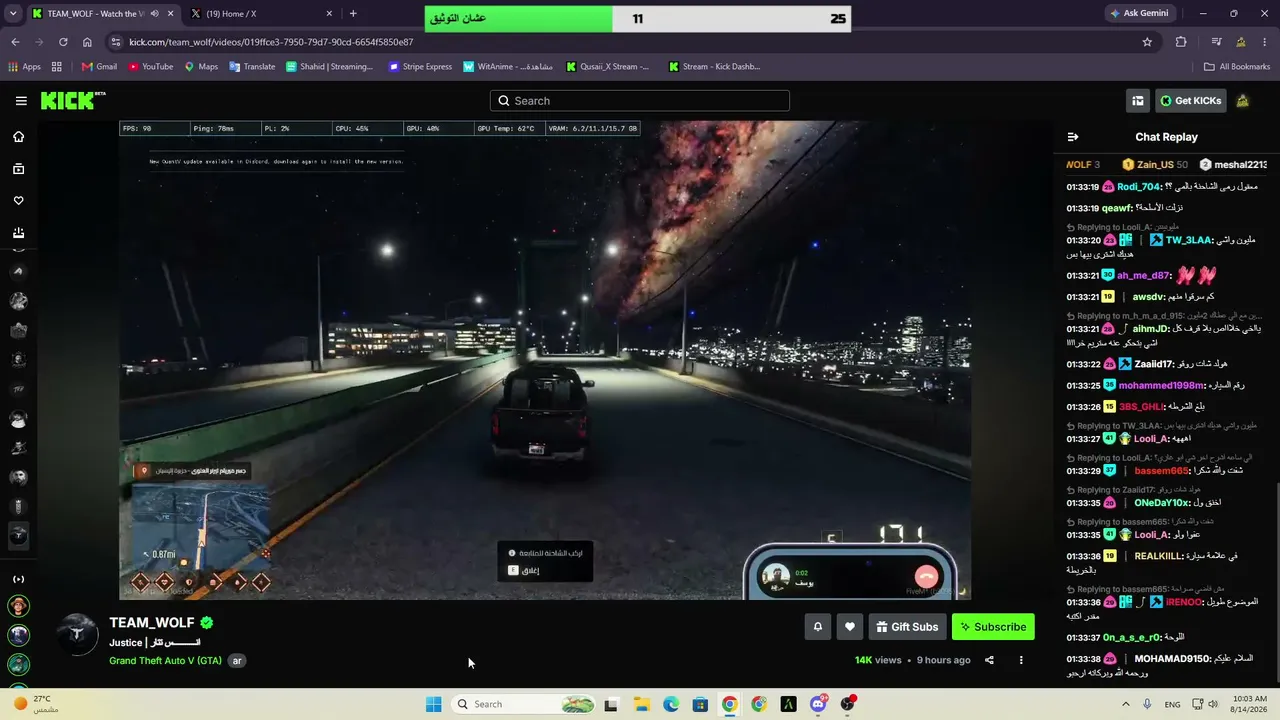The height and width of the screenshot is (720, 1280).
Task: Open Chrome's three-dot menu
Action: click(1265, 42)
